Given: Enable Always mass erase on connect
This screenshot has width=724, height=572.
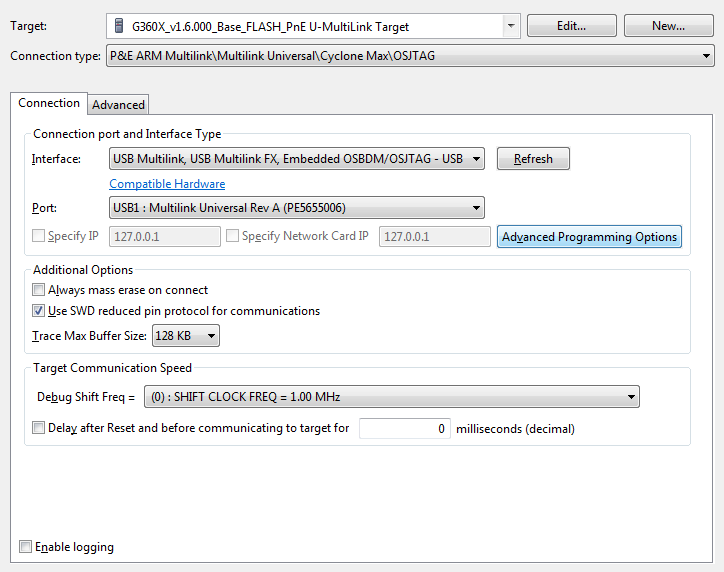Looking at the screenshot, I should [x=38, y=290].
